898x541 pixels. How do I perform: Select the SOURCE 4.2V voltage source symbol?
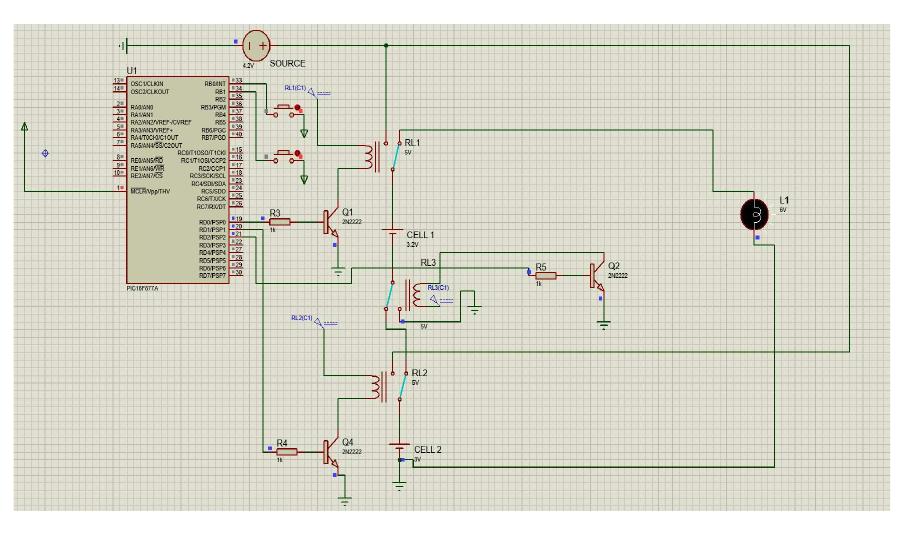point(256,45)
